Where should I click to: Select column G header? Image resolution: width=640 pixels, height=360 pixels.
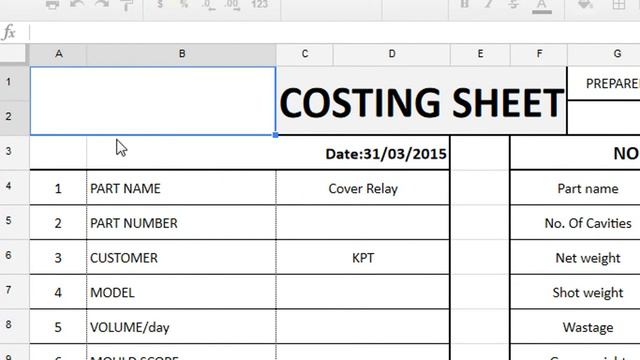tap(604, 54)
